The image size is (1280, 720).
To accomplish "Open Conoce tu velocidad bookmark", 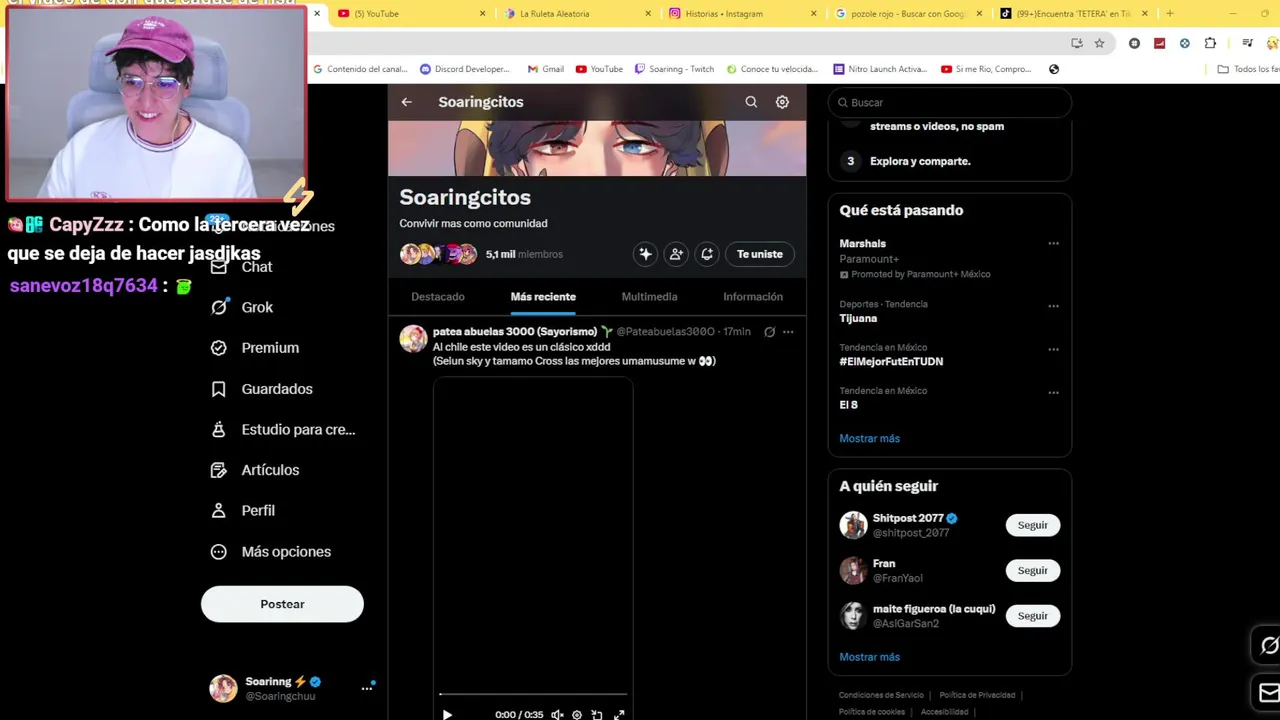I will click(772, 69).
